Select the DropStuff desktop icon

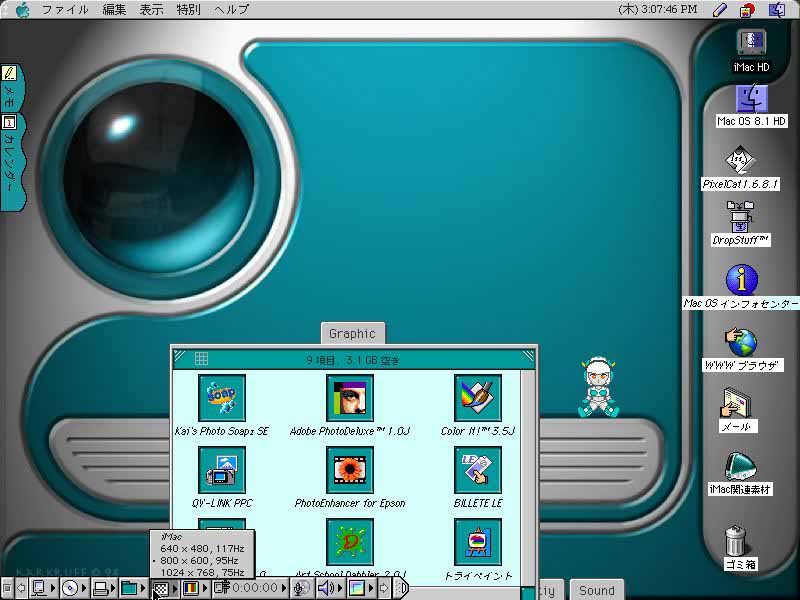click(740, 216)
